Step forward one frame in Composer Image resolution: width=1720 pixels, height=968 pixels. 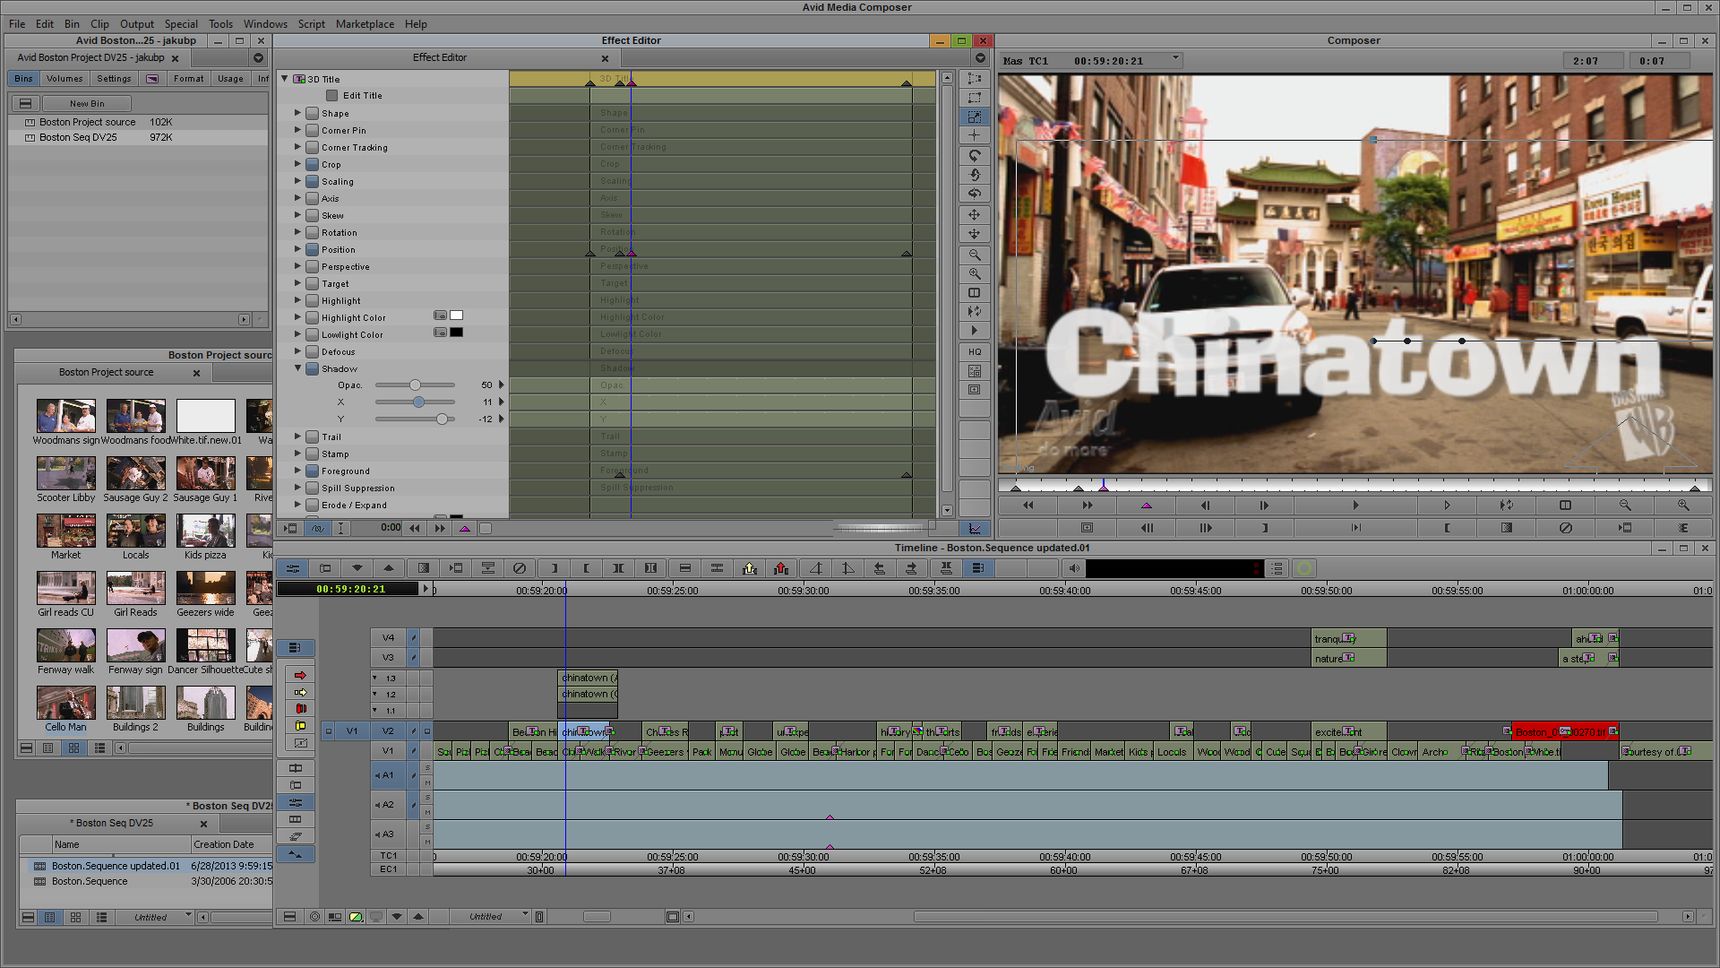[x=1264, y=506]
